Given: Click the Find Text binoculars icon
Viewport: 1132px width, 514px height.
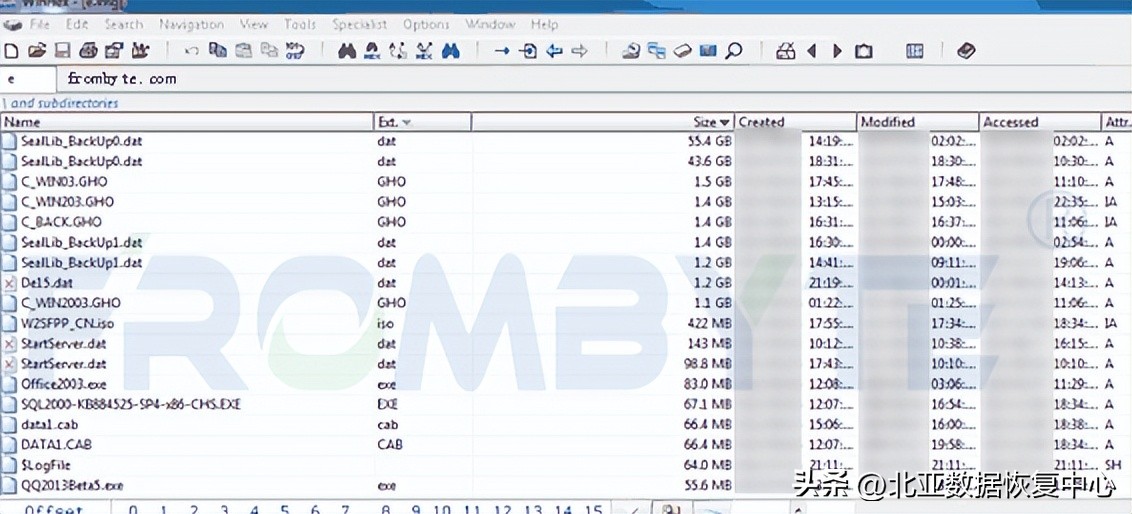Looking at the screenshot, I should (347, 51).
